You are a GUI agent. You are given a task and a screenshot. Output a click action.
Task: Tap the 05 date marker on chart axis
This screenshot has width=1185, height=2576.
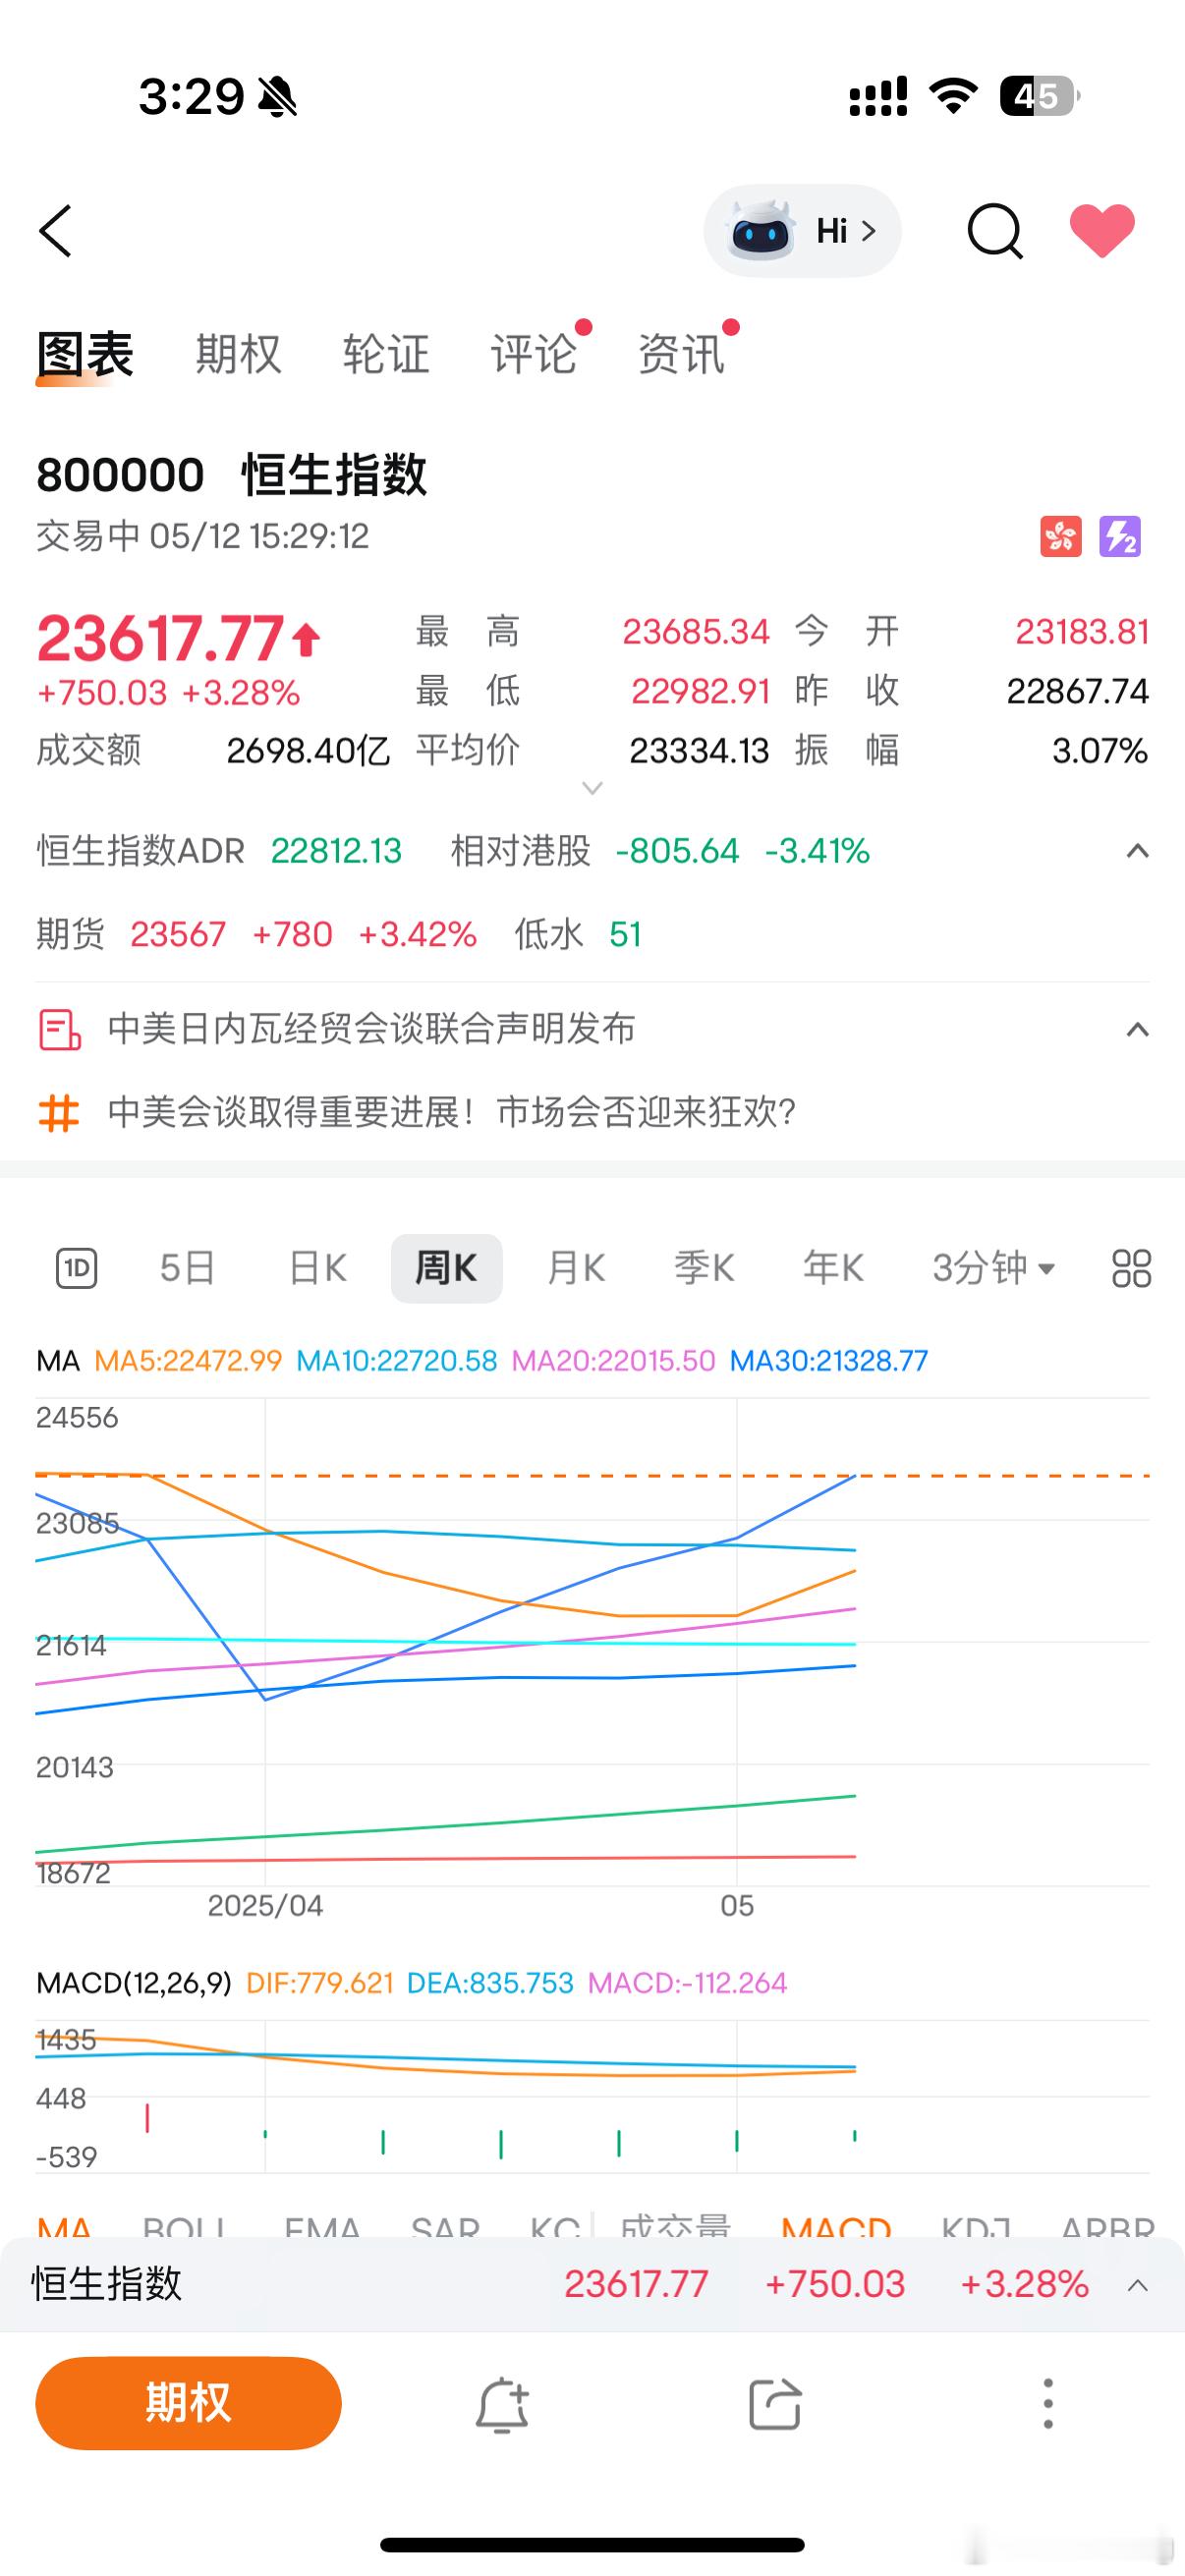[x=737, y=1905]
